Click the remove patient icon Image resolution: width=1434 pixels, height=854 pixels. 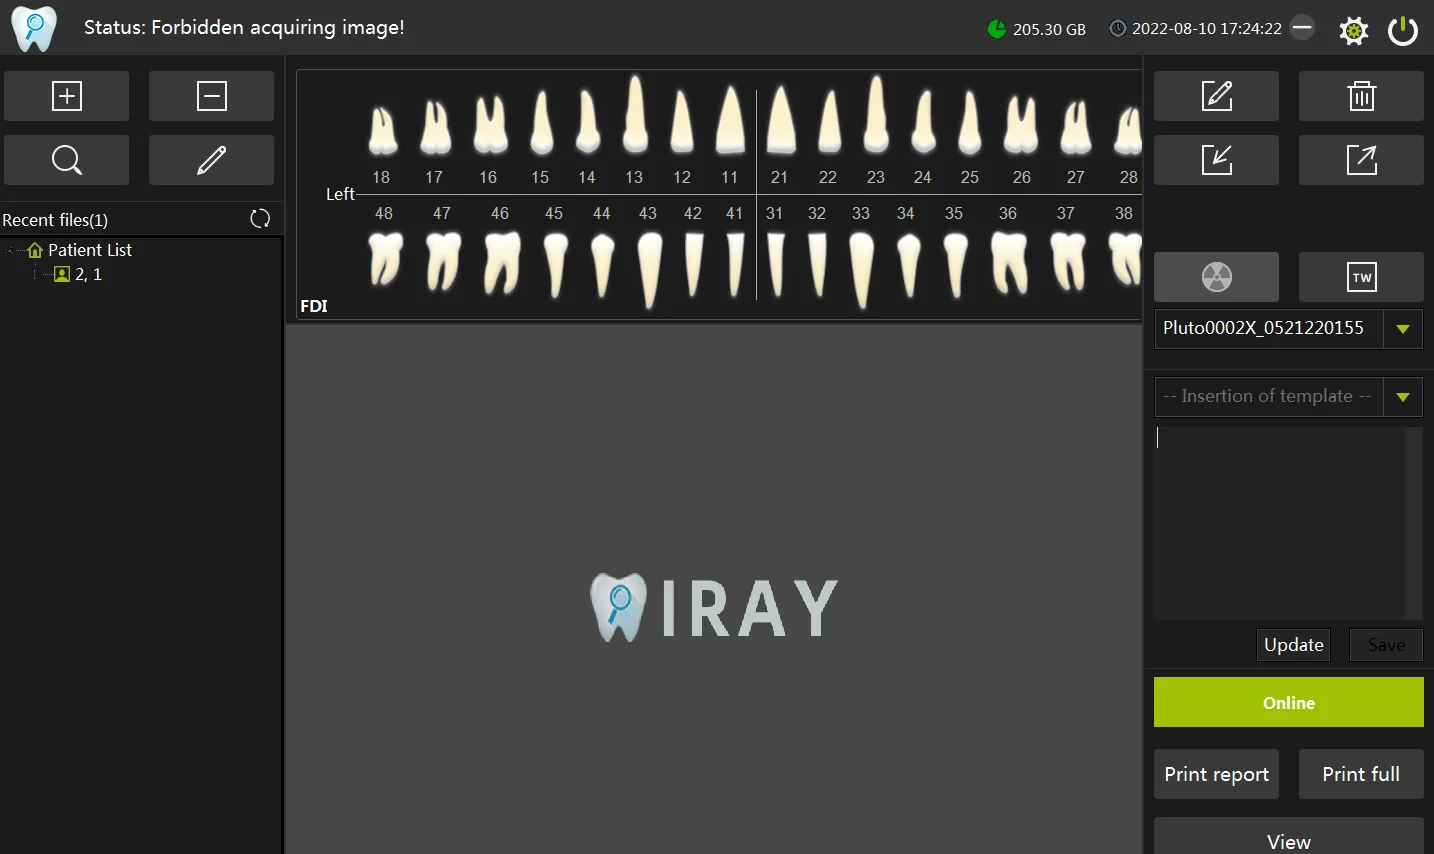(211, 96)
